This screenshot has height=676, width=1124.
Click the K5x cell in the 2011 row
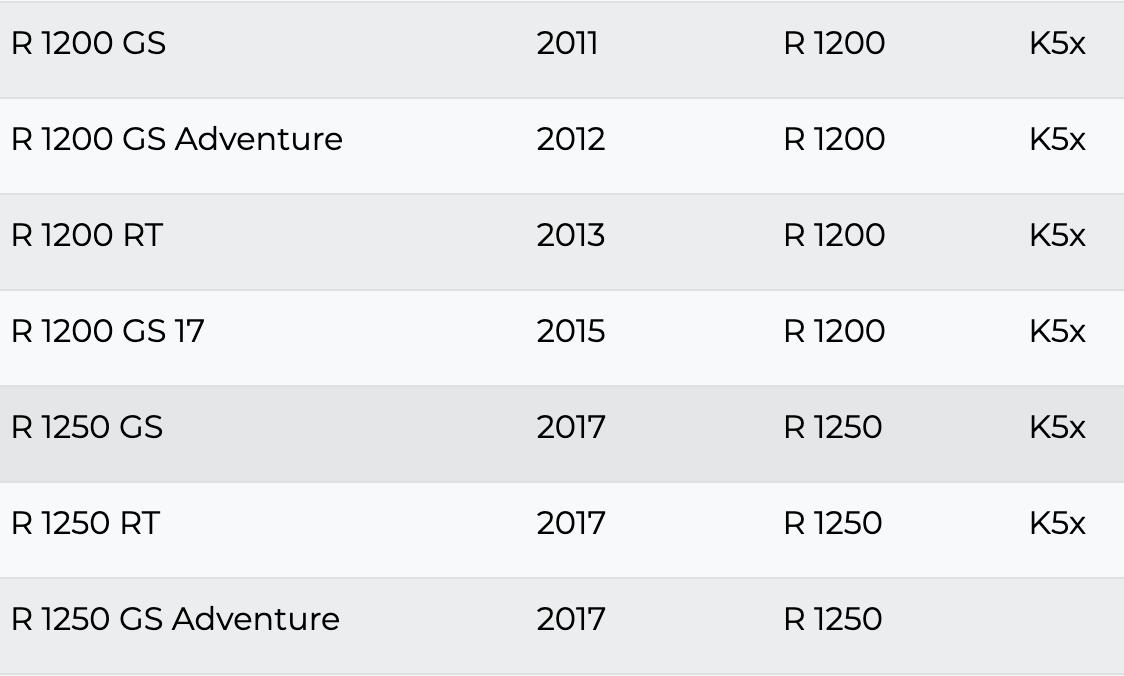point(1056,44)
